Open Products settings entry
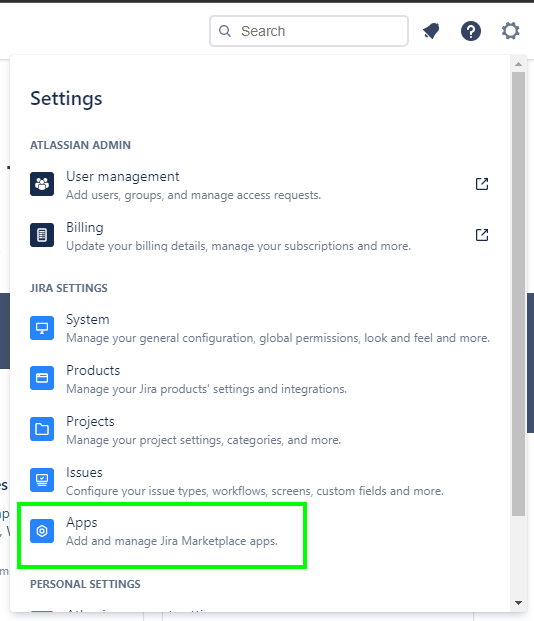 [x=260, y=379]
